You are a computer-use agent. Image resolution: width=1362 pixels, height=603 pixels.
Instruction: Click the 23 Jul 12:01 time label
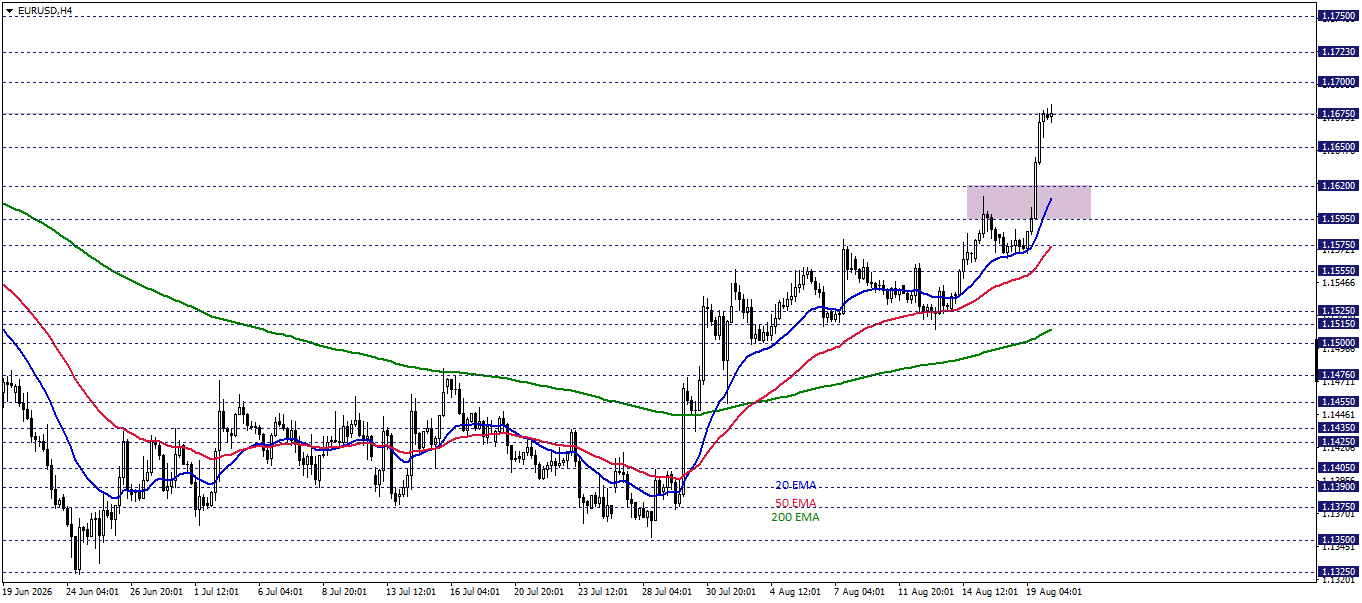click(605, 592)
